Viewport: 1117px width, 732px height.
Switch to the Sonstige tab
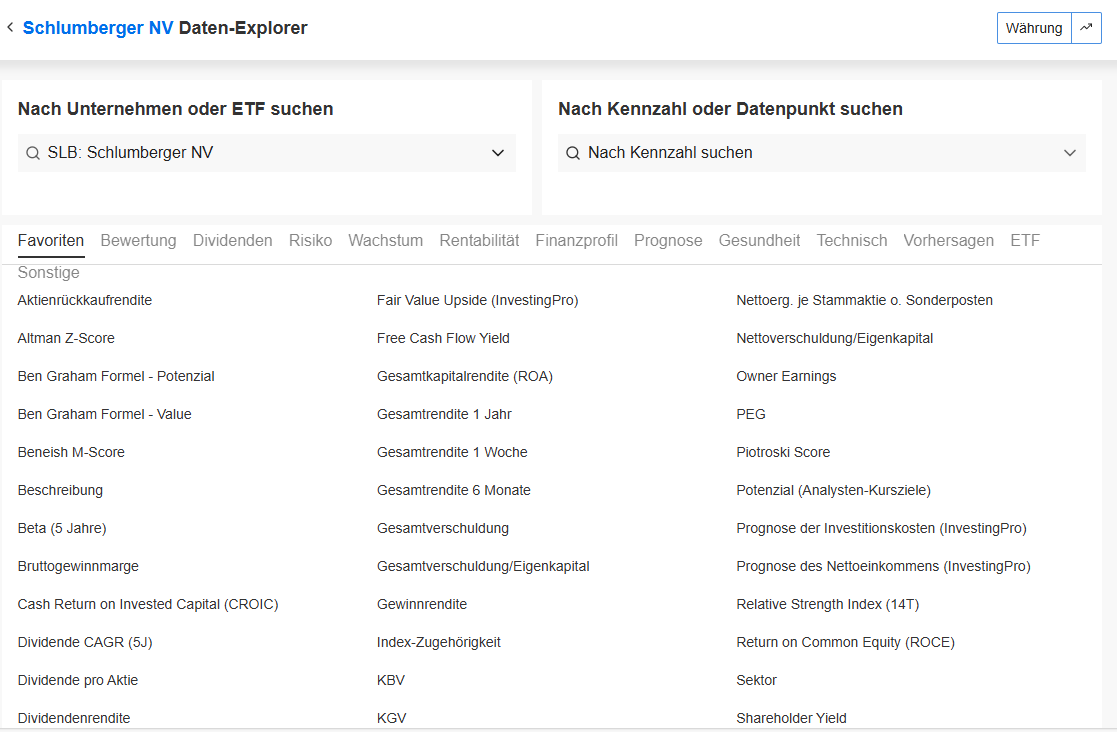[x=48, y=273]
